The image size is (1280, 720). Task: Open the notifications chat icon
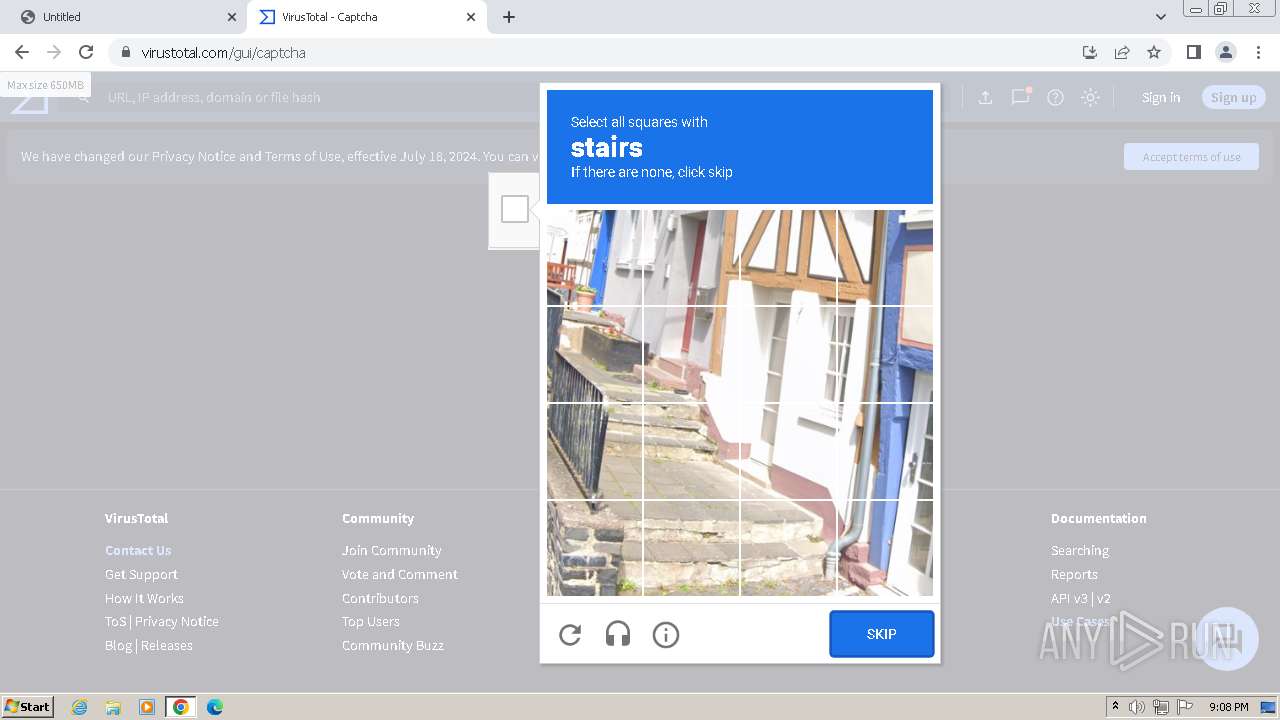click(1020, 97)
